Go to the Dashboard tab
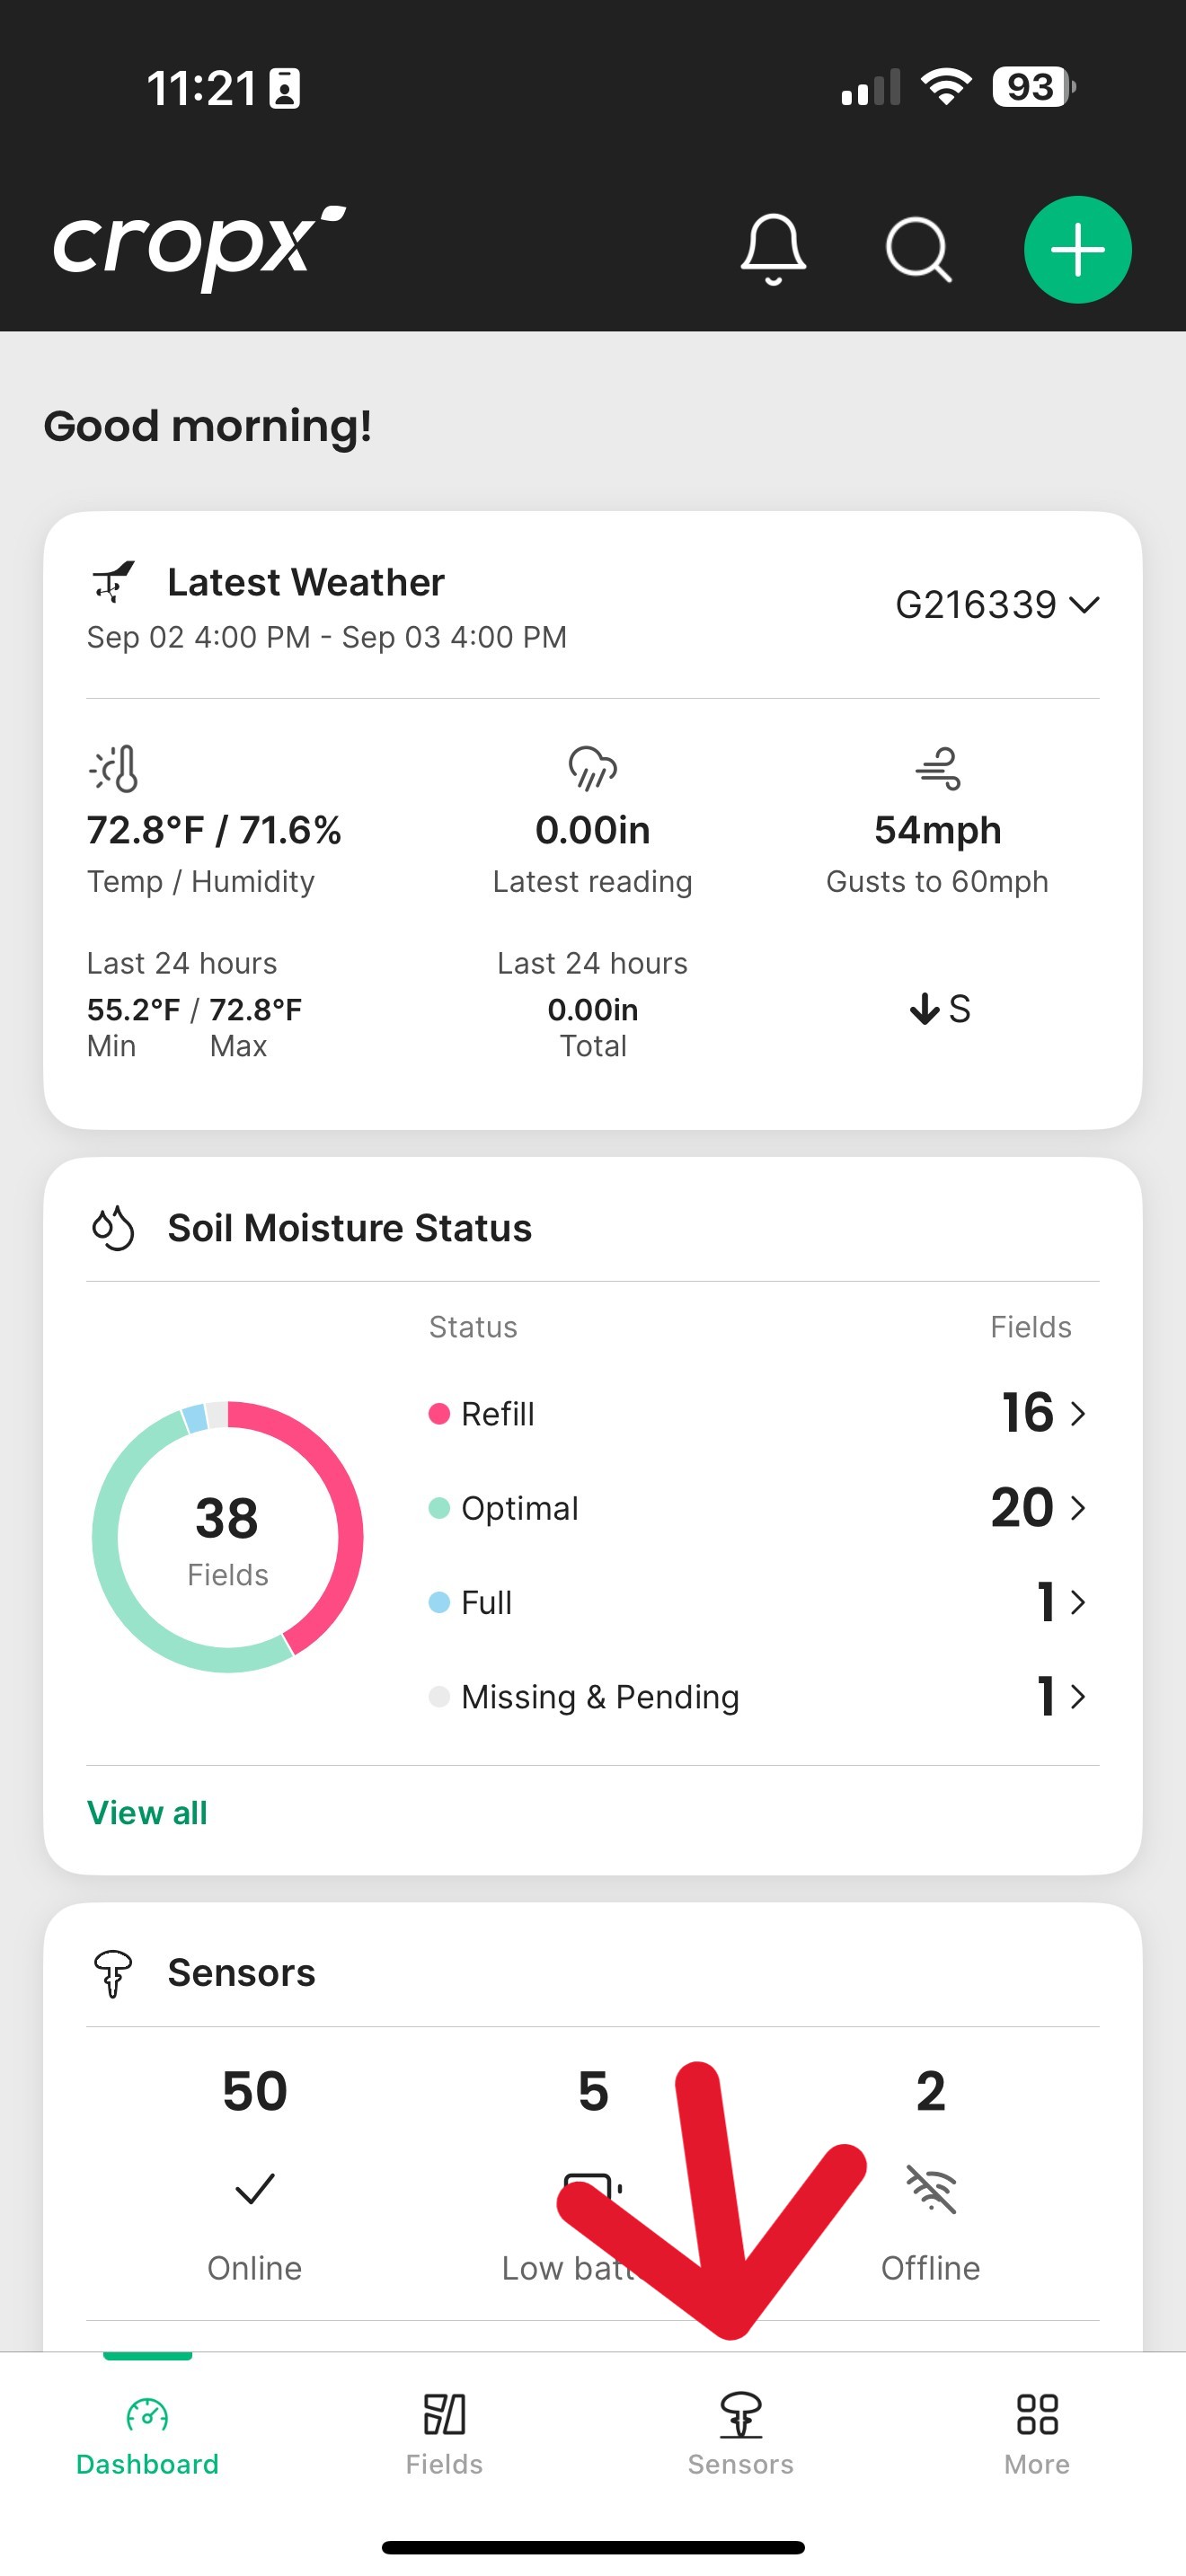 coord(148,2432)
